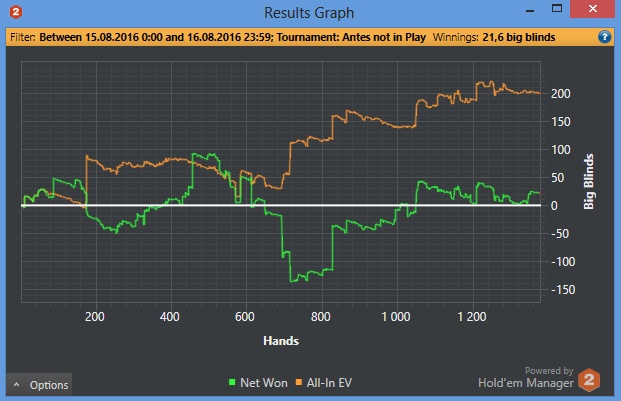Click the 200 label on the x-axis

(x=95, y=317)
